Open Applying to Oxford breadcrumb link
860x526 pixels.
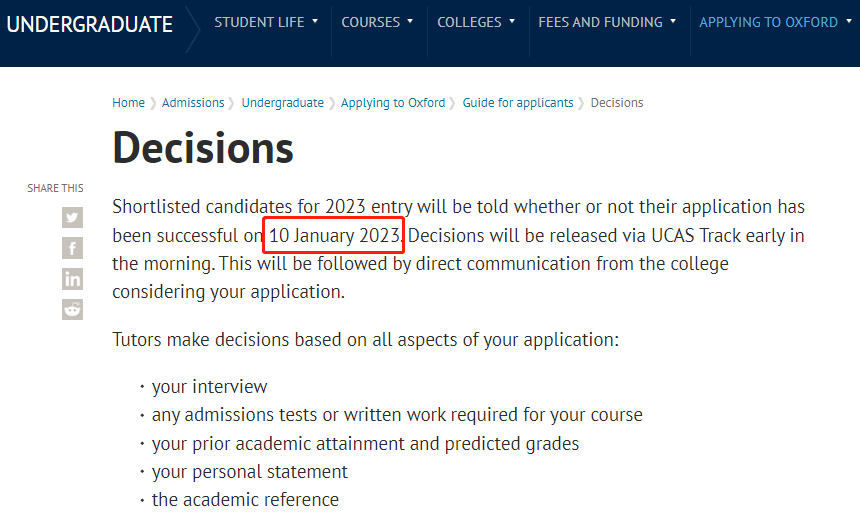pos(393,103)
